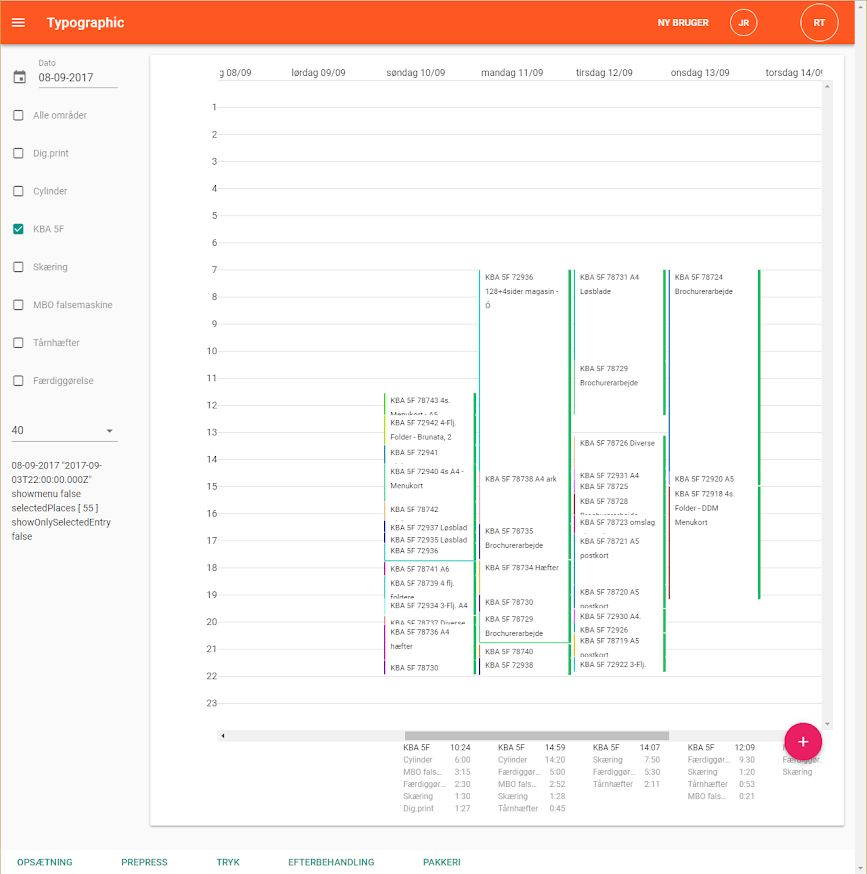Click the Skæring 7:50 summary row

(627, 760)
